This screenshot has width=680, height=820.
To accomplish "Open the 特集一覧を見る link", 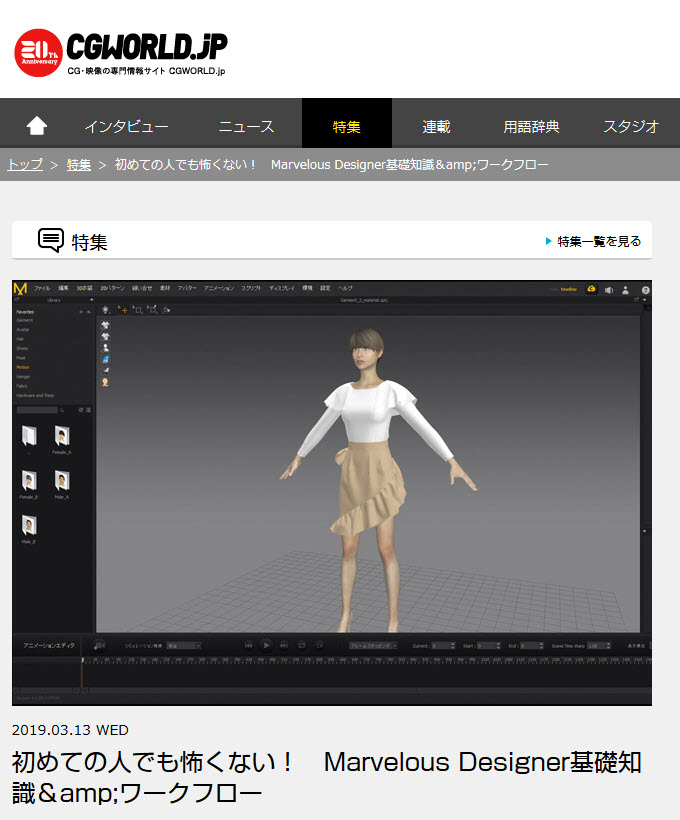I will click(x=593, y=241).
